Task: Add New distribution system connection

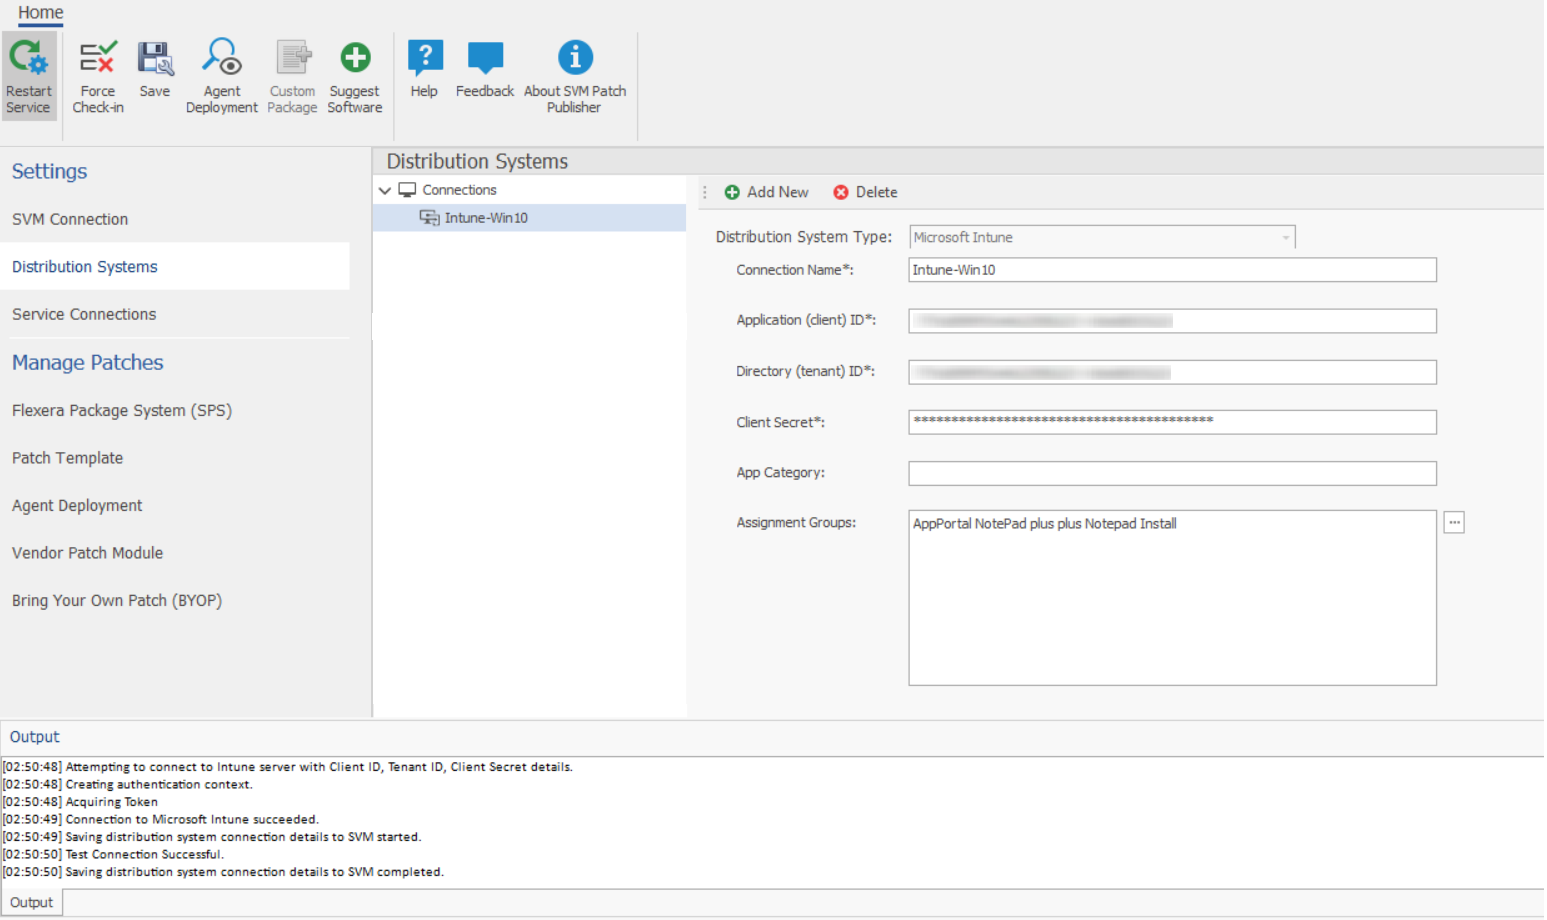Action: point(767,192)
